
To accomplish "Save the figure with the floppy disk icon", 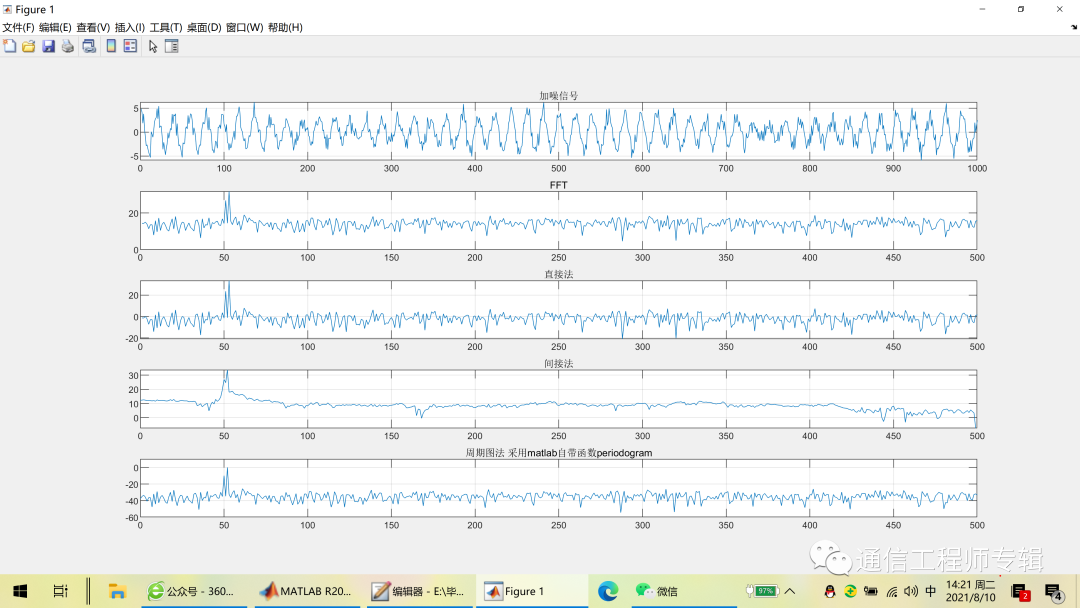I will 48,46.
